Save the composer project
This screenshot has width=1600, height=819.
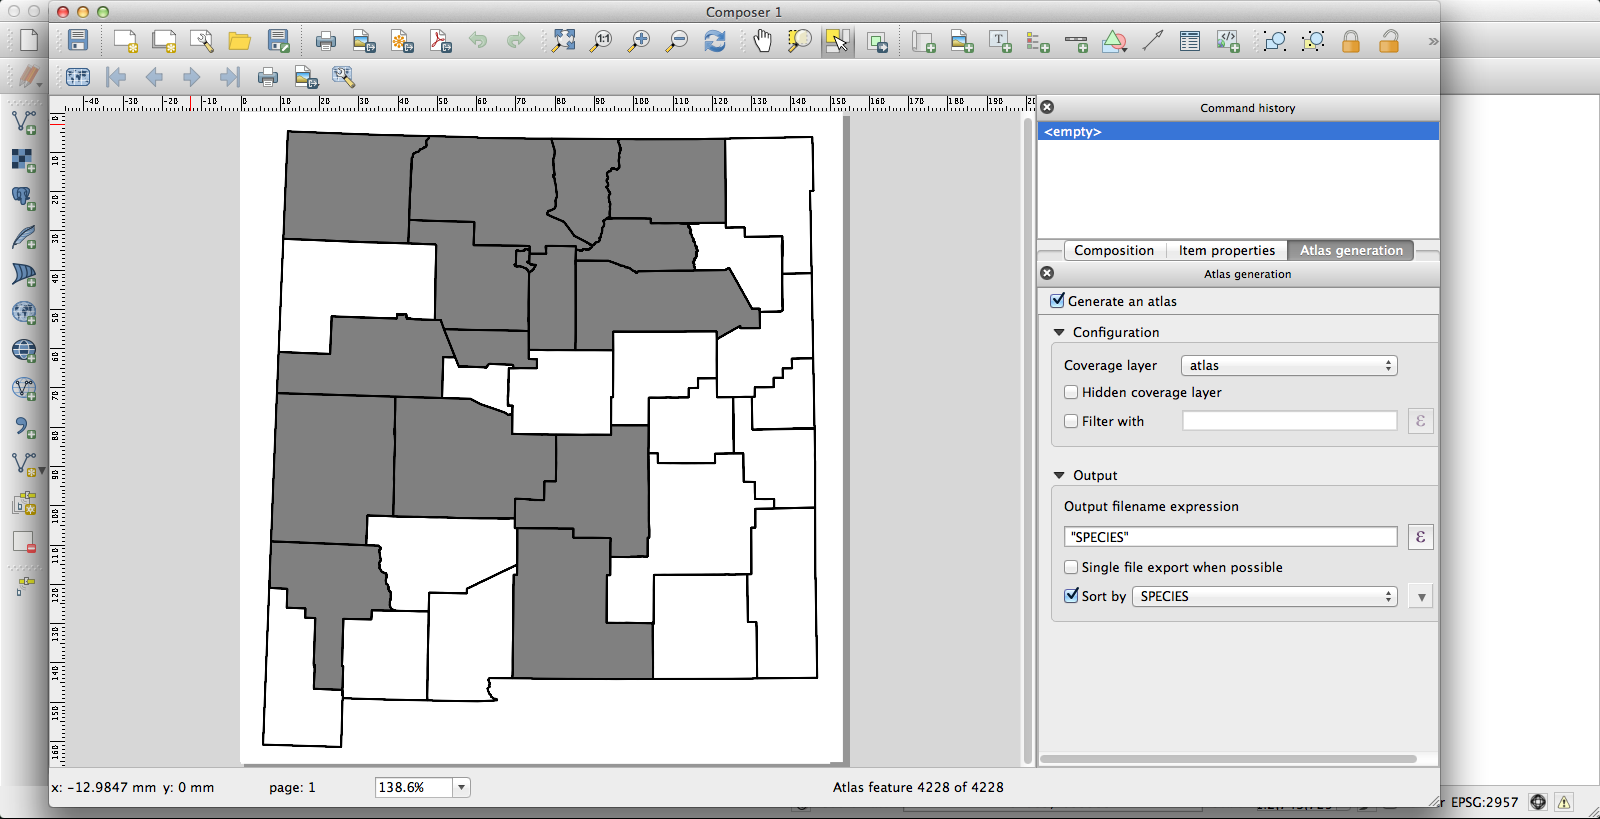pos(78,41)
